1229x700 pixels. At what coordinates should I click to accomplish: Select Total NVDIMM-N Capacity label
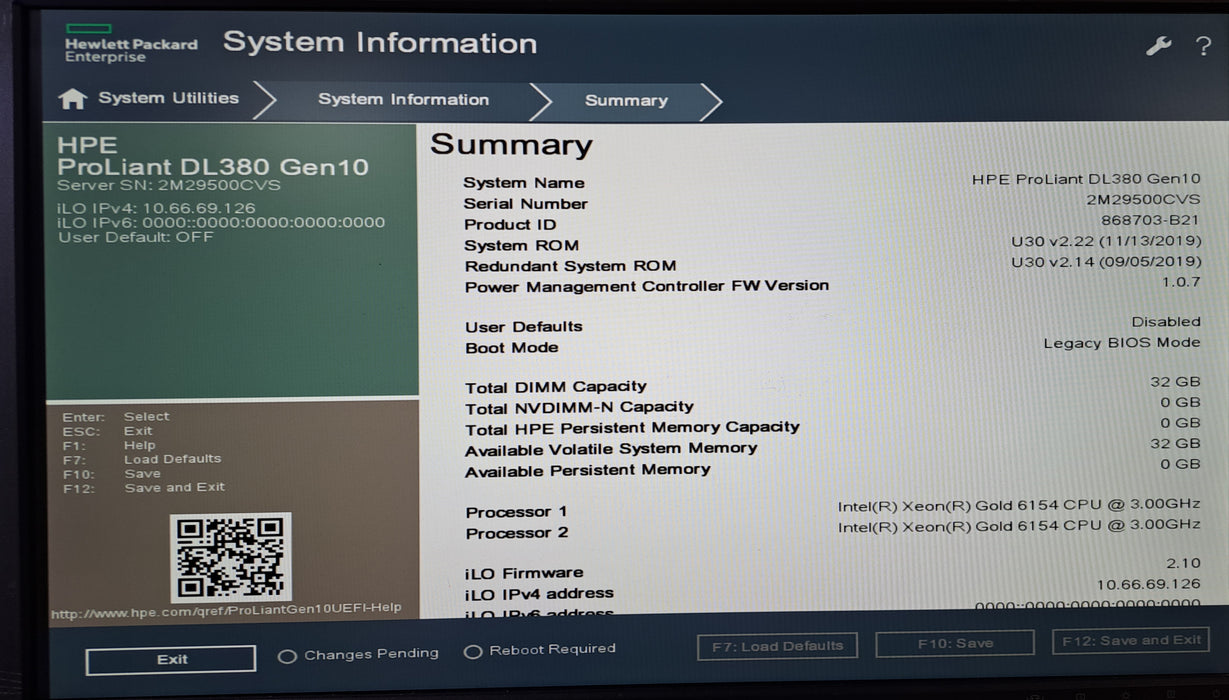(x=579, y=408)
